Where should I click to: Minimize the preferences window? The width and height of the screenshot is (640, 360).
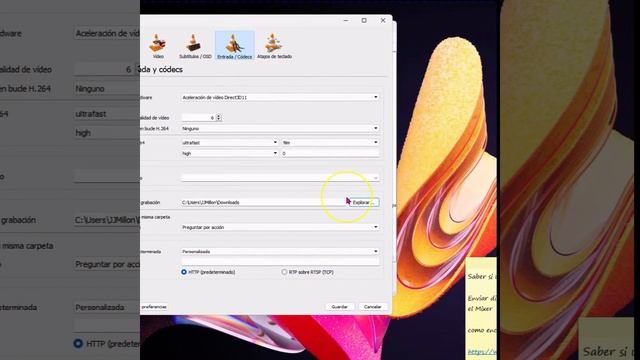(x=346, y=20)
